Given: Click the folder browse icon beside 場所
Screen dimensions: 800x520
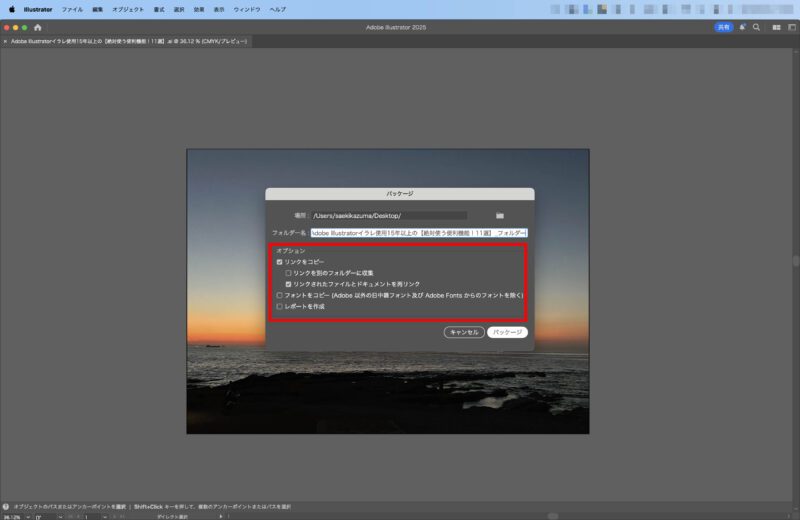Looking at the screenshot, I should point(499,215).
